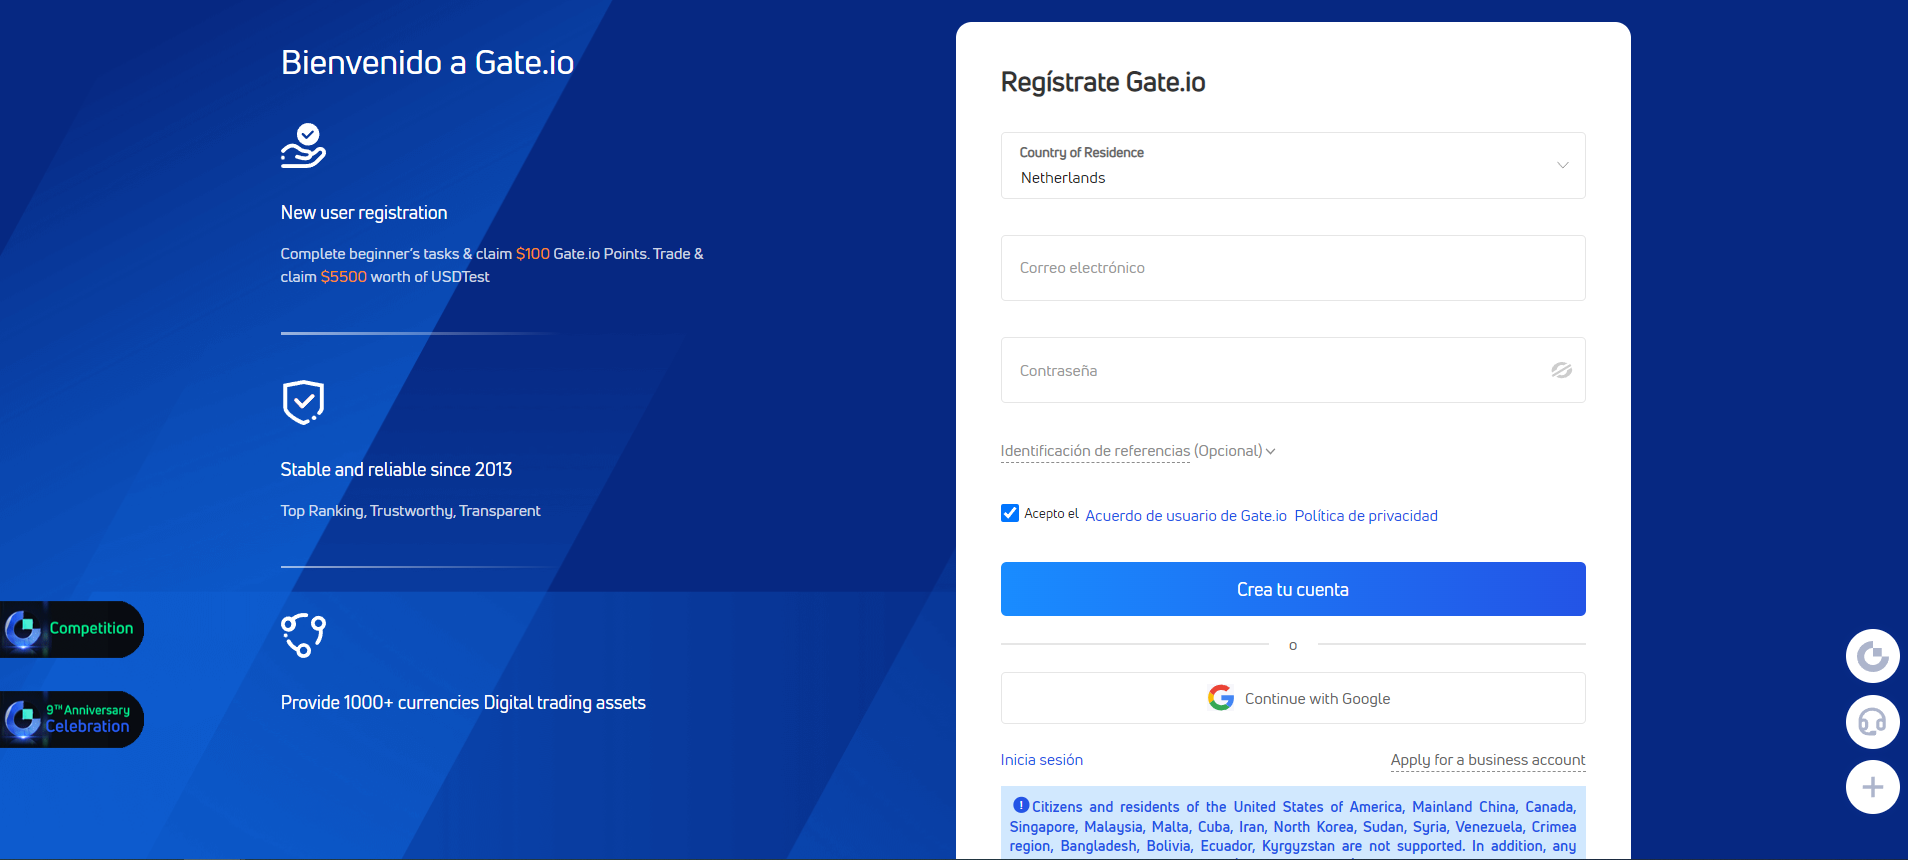Image resolution: width=1908 pixels, height=860 pixels.
Task: Click the Inicia sesión link
Action: [1042, 760]
